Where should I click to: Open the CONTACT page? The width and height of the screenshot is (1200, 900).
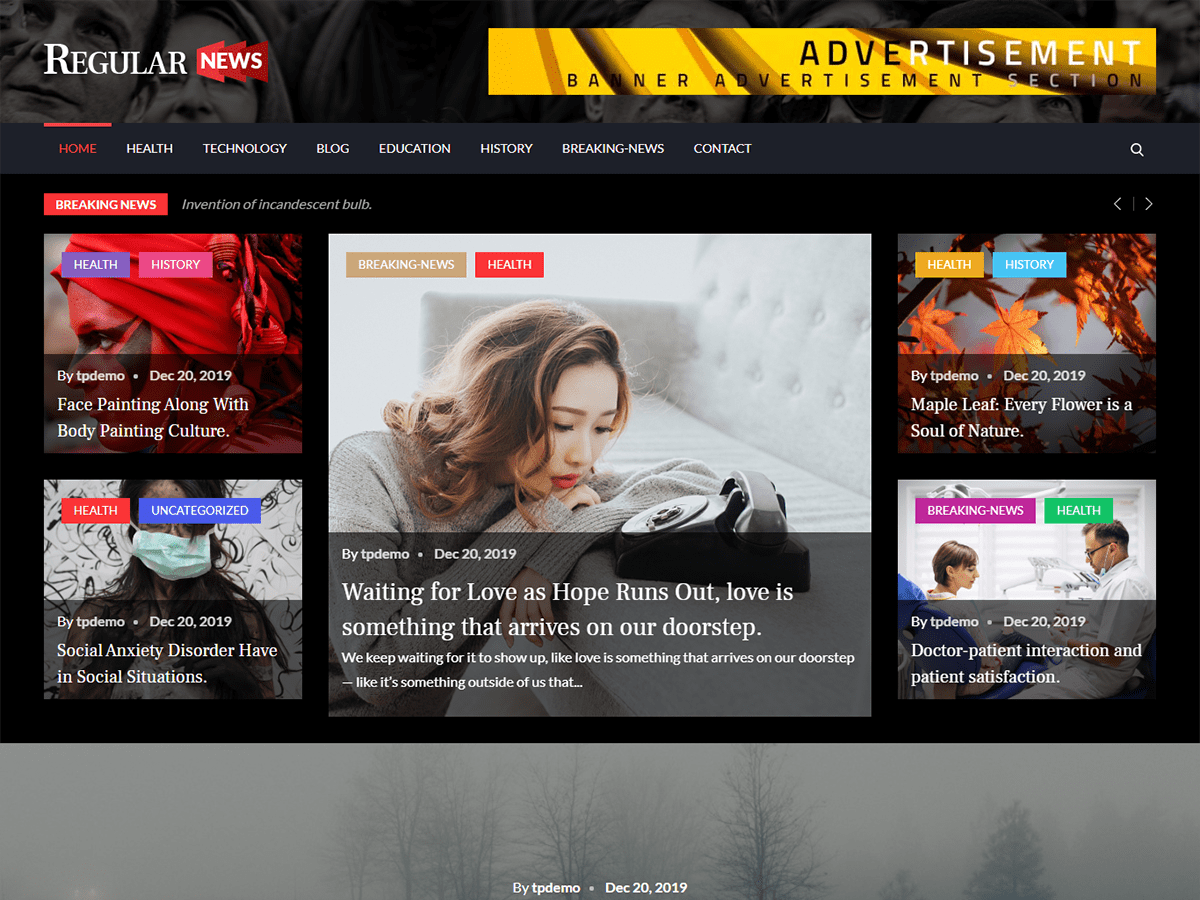(x=722, y=148)
